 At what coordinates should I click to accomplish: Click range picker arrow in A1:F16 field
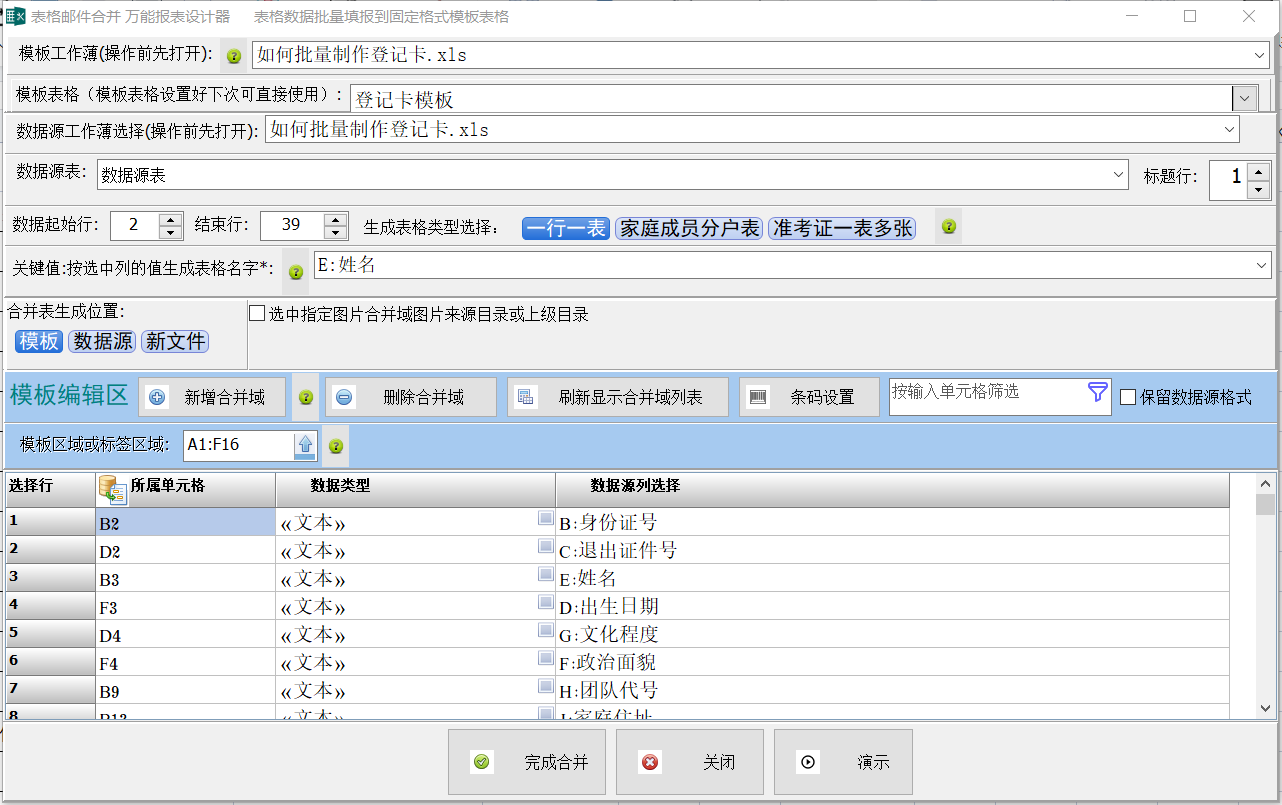pyautogui.click(x=305, y=445)
